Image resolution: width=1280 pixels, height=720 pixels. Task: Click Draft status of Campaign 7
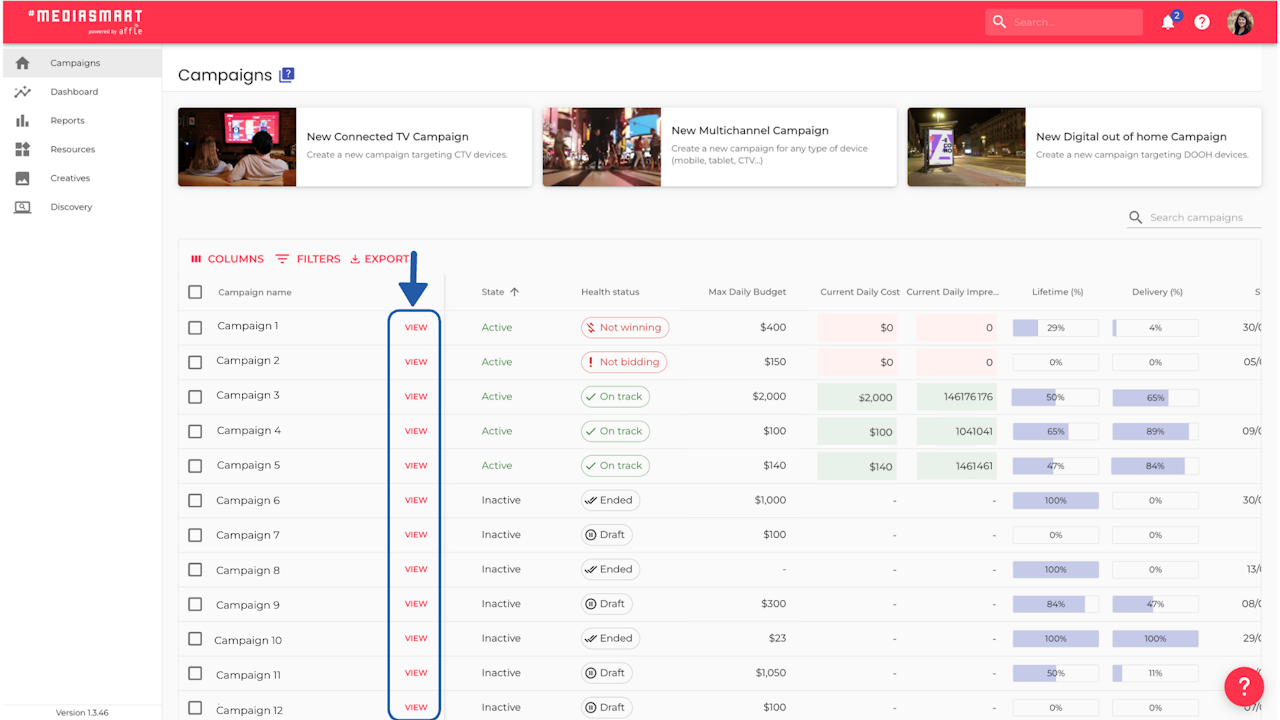tap(607, 535)
